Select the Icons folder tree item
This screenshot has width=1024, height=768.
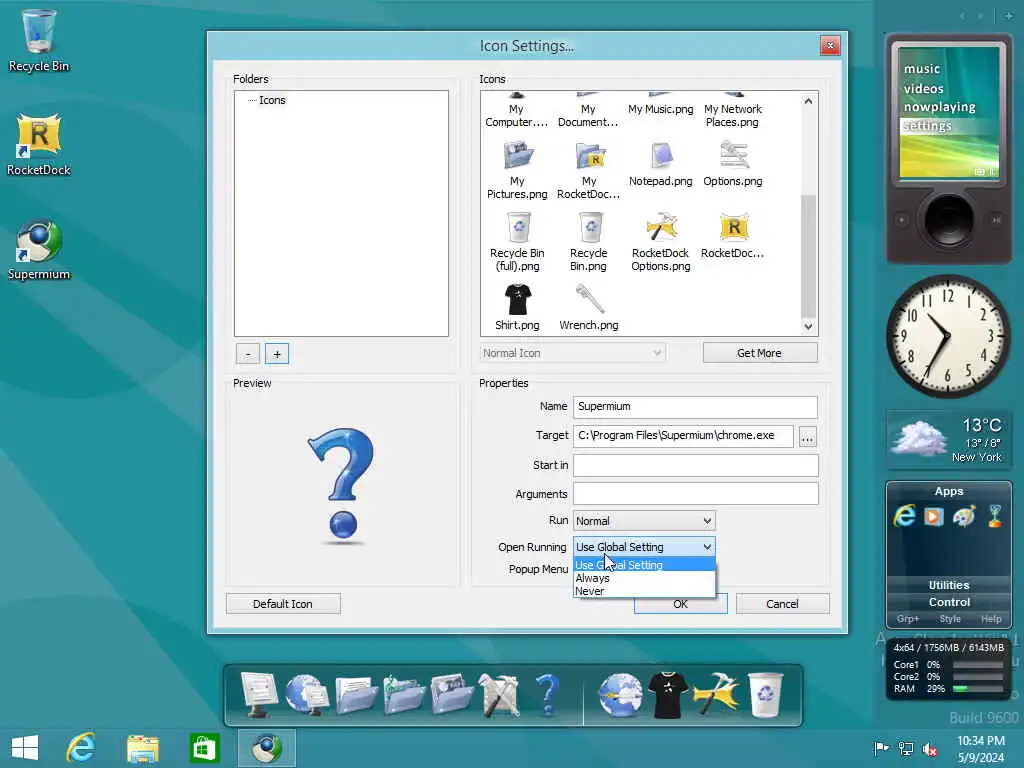tap(272, 100)
